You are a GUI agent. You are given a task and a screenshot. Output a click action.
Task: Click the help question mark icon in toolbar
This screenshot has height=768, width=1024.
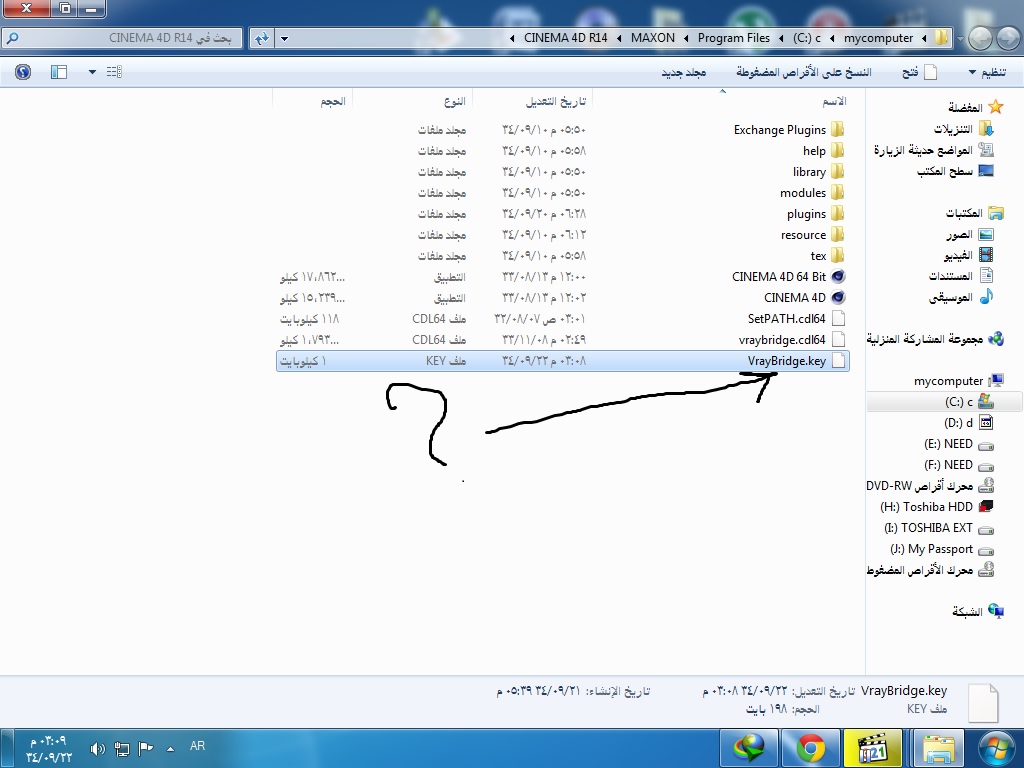23,72
